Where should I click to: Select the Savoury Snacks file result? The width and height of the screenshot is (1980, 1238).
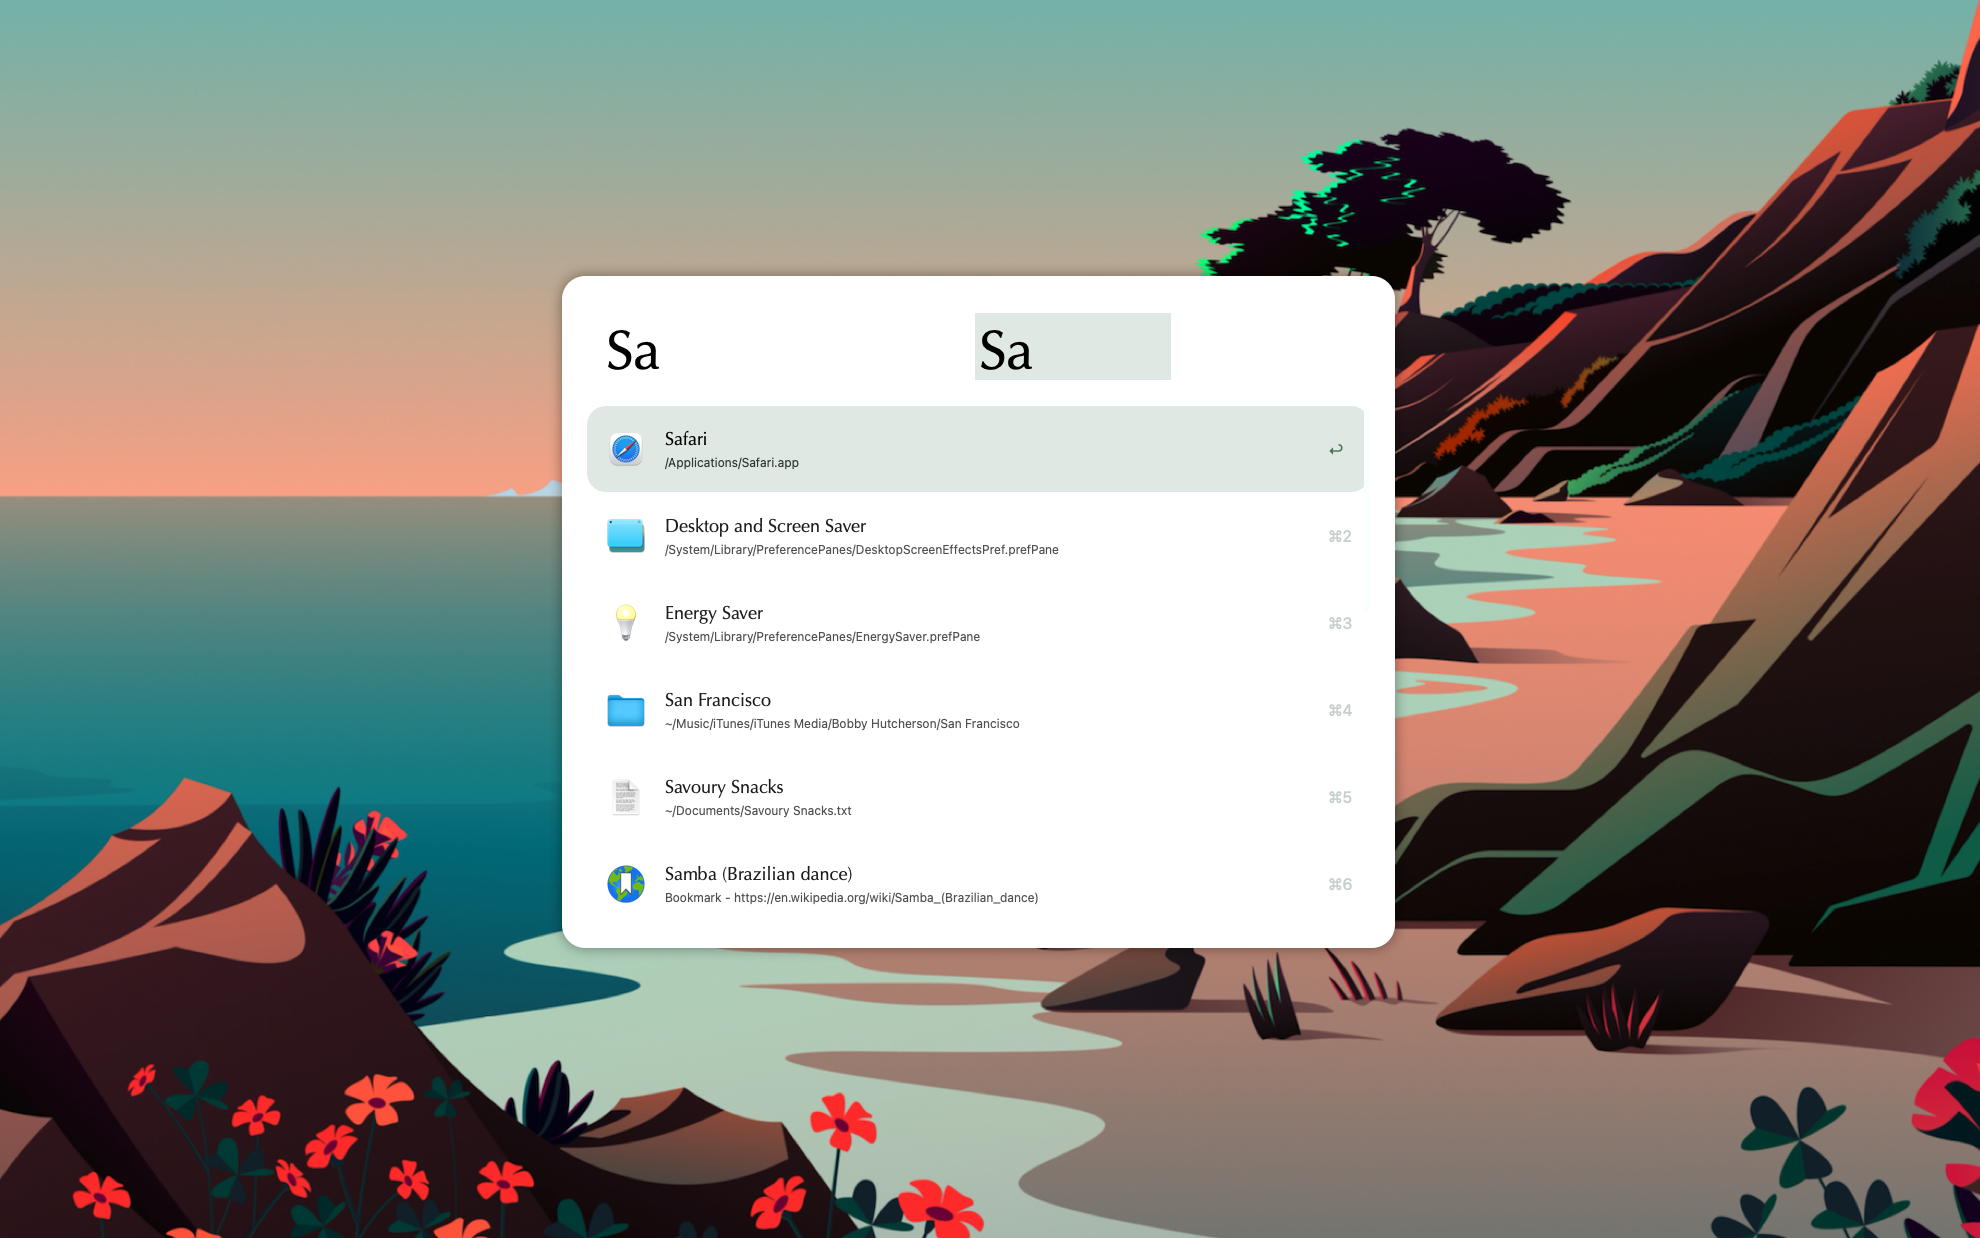click(724, 787)
